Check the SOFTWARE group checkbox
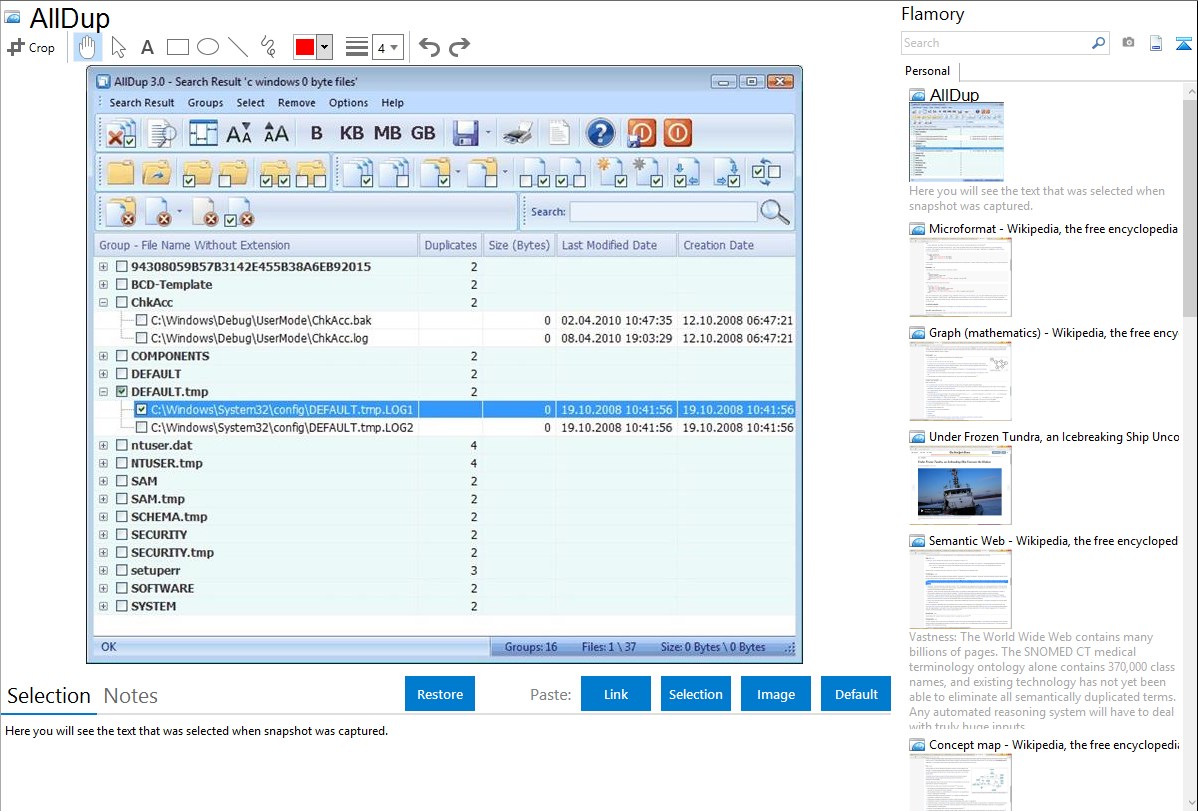The width and height of the screenshot is (1198, 811). point(121,589)
